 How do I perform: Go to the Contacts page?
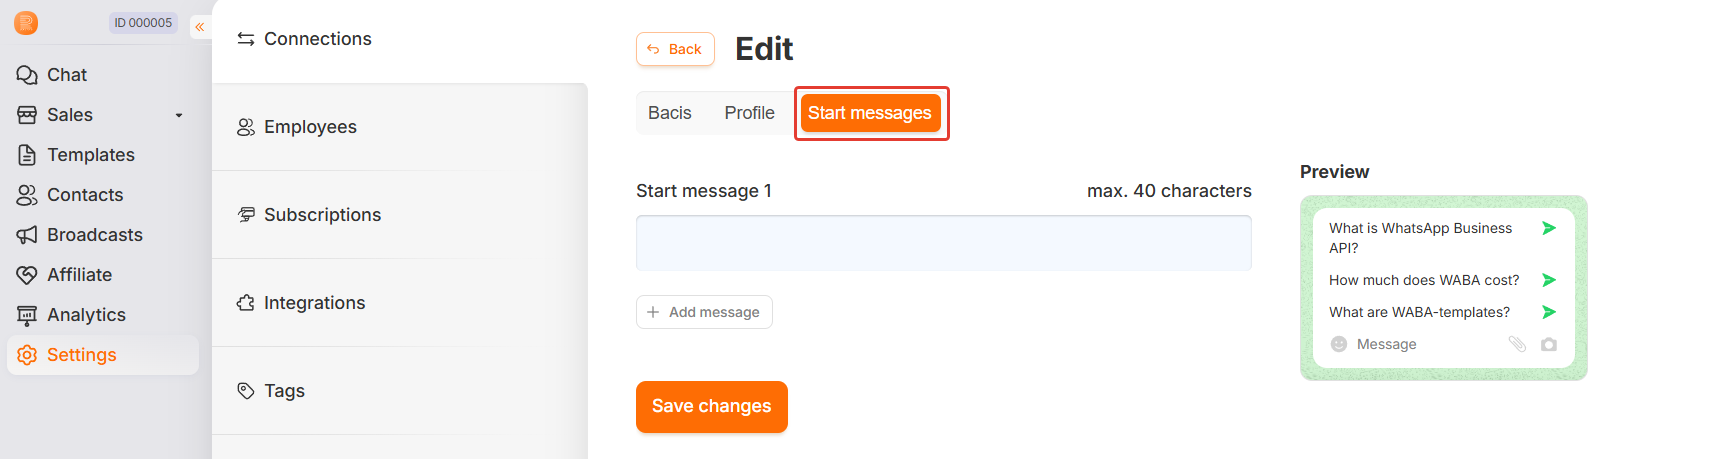point(85,195)
